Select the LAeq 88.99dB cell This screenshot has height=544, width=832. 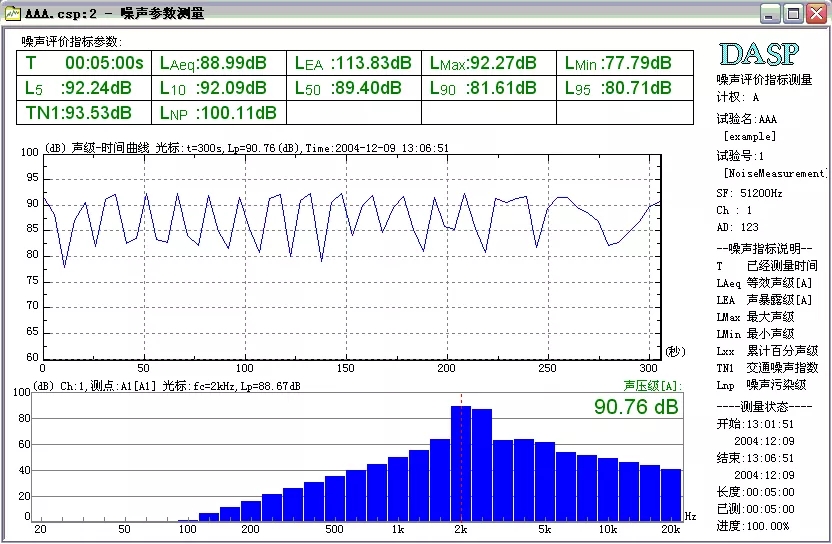pyautogui.click(x=219, y=63)
